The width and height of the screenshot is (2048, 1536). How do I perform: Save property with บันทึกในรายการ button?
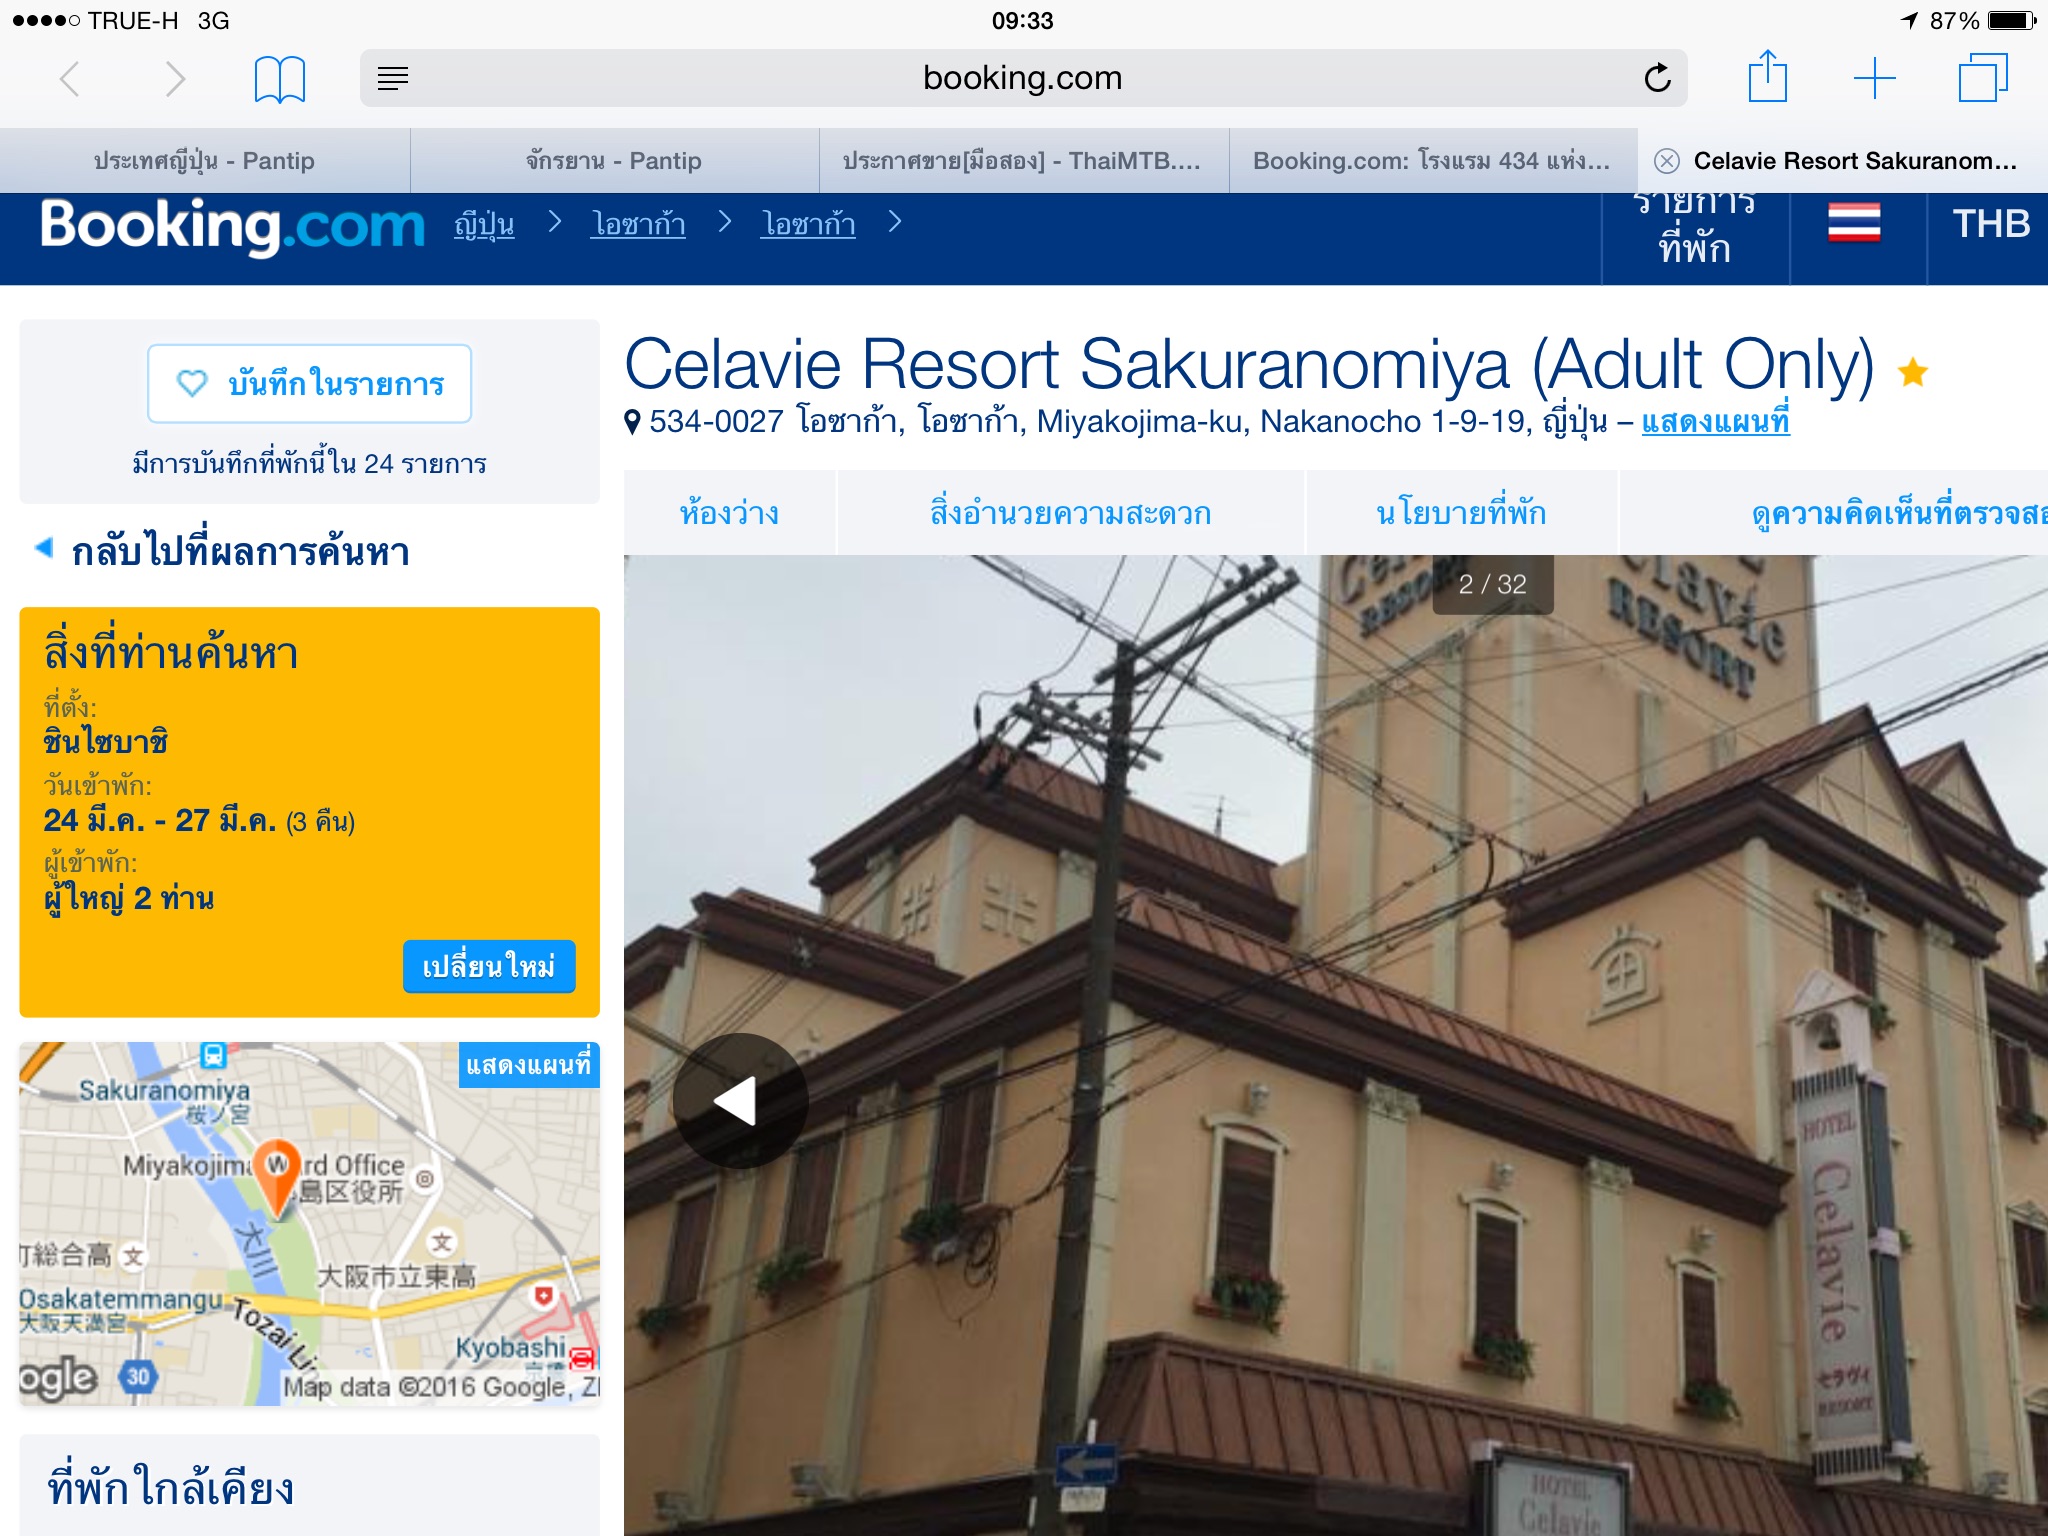pyautogui.click(x=309, y=384)
